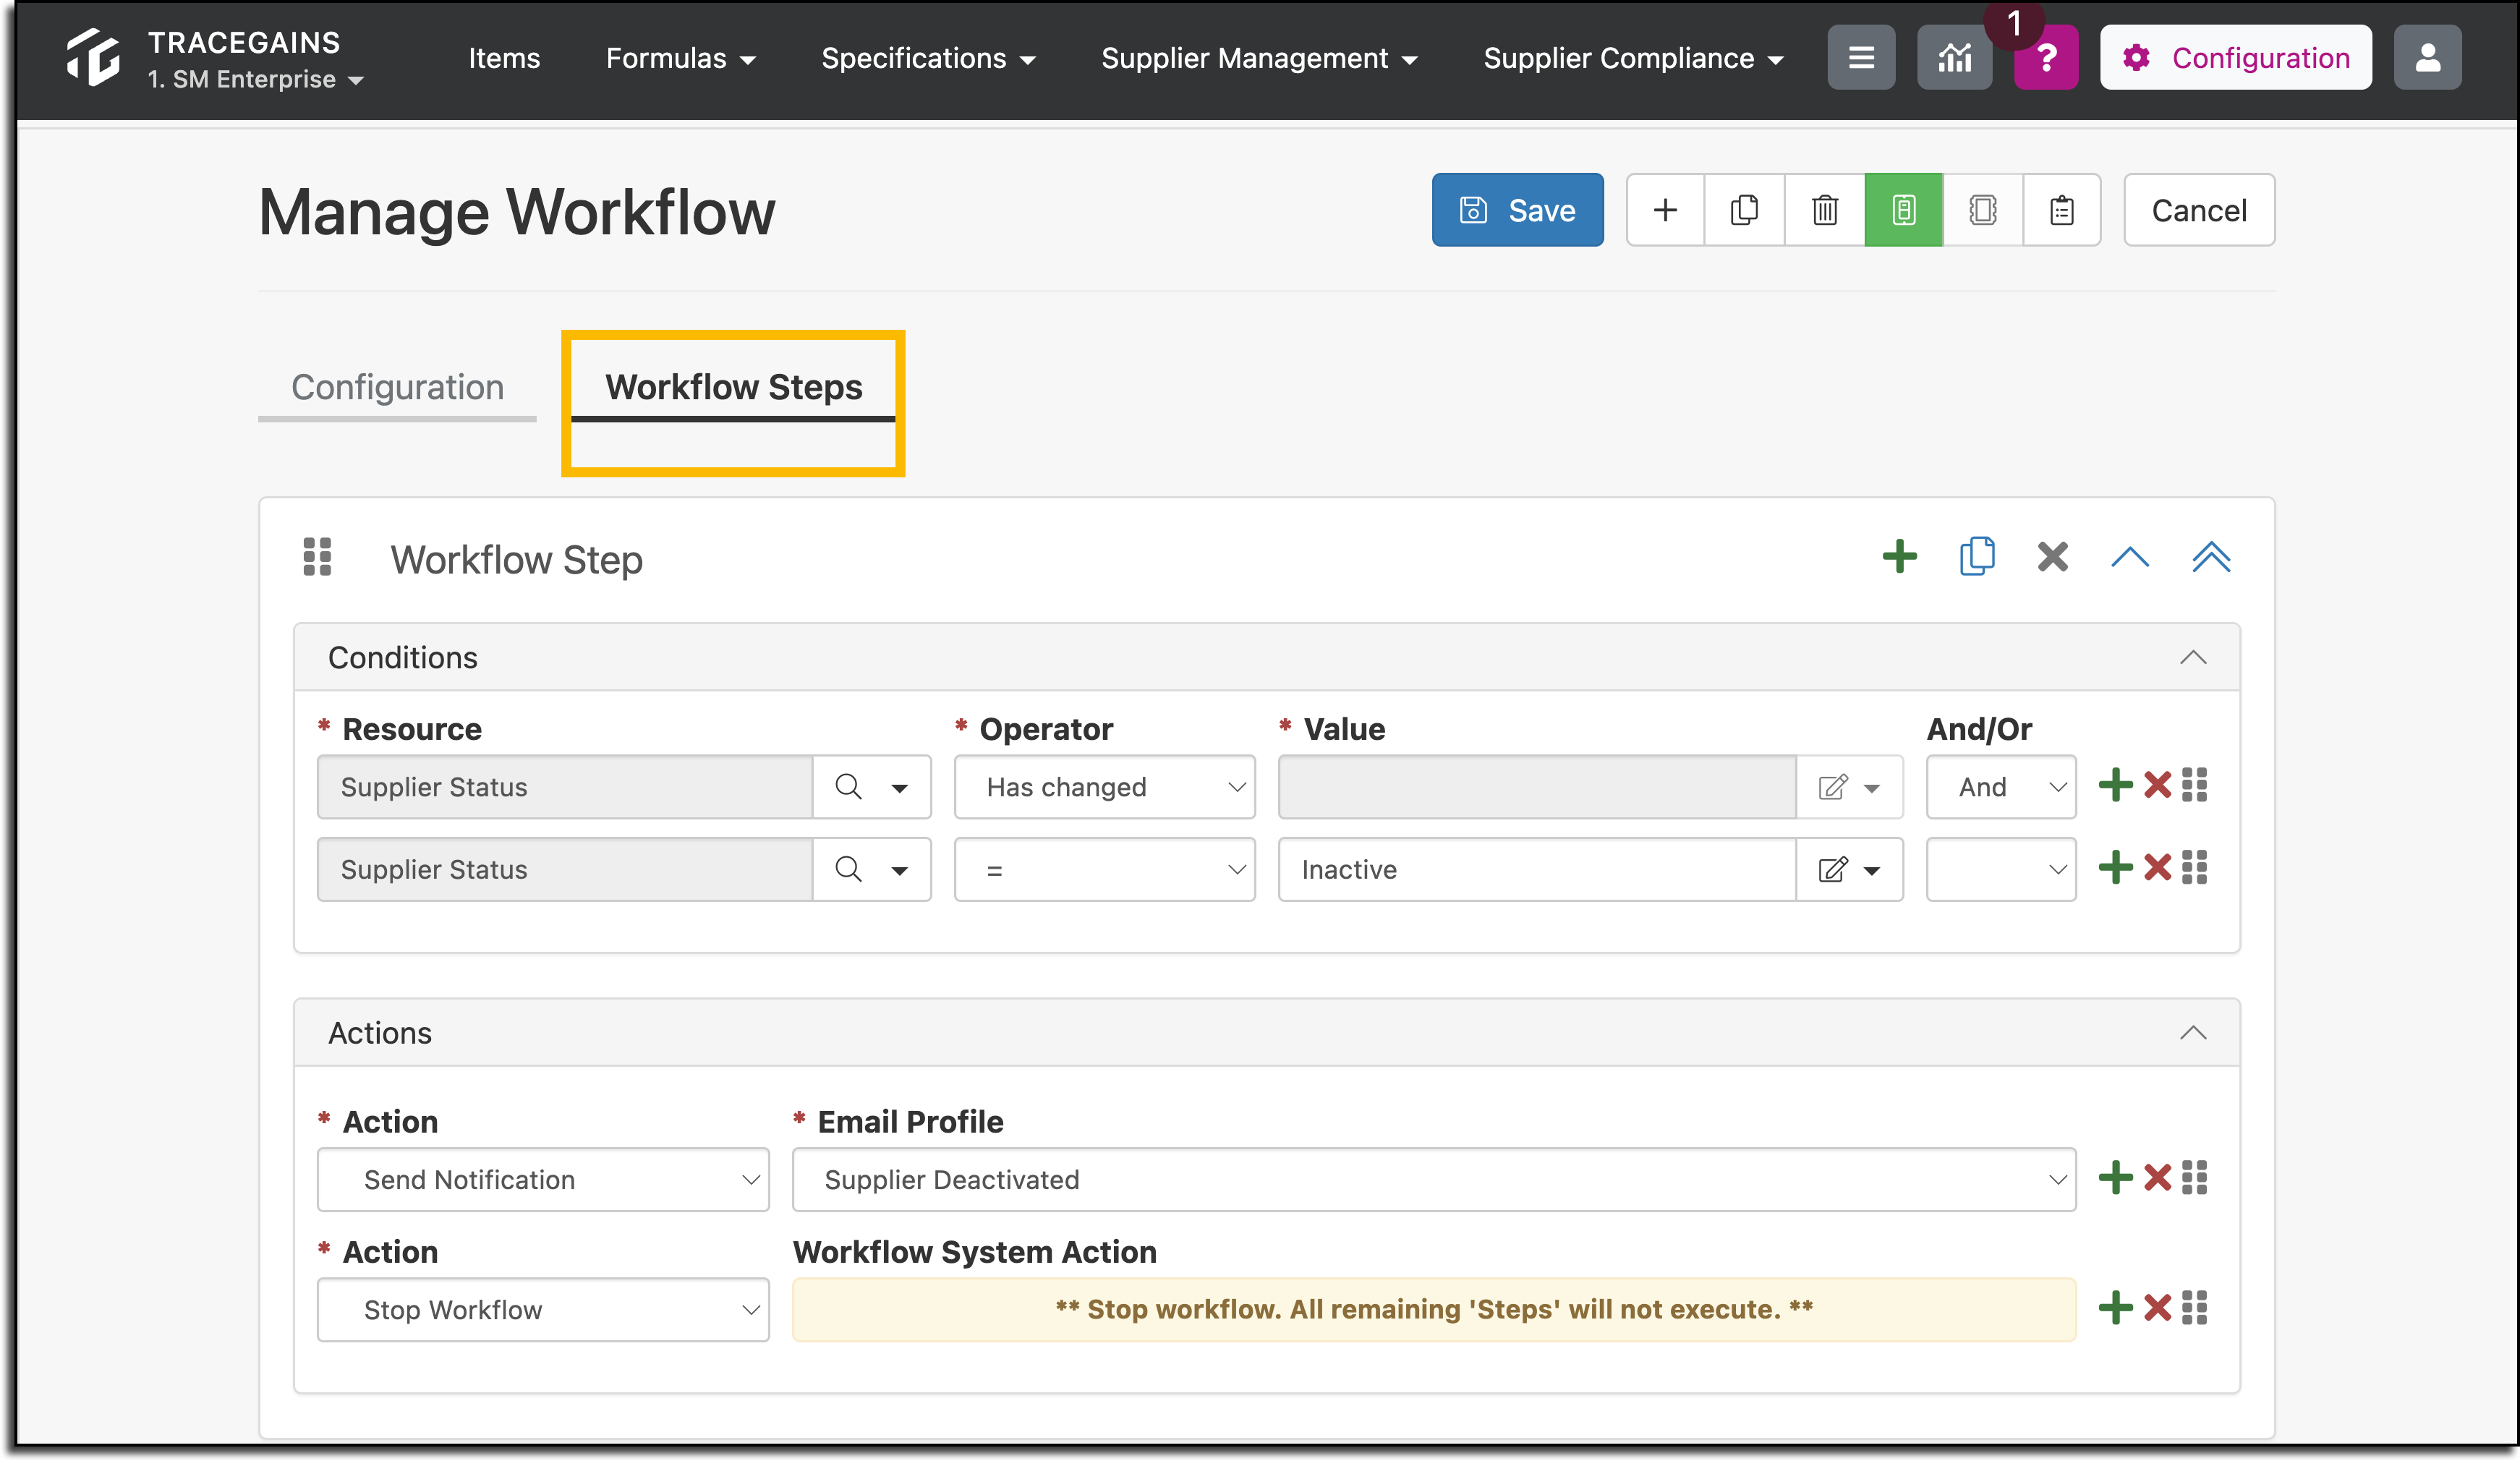
Task: Remove the Stop Workflow action row
Action: click(x=2158, y=1307)
